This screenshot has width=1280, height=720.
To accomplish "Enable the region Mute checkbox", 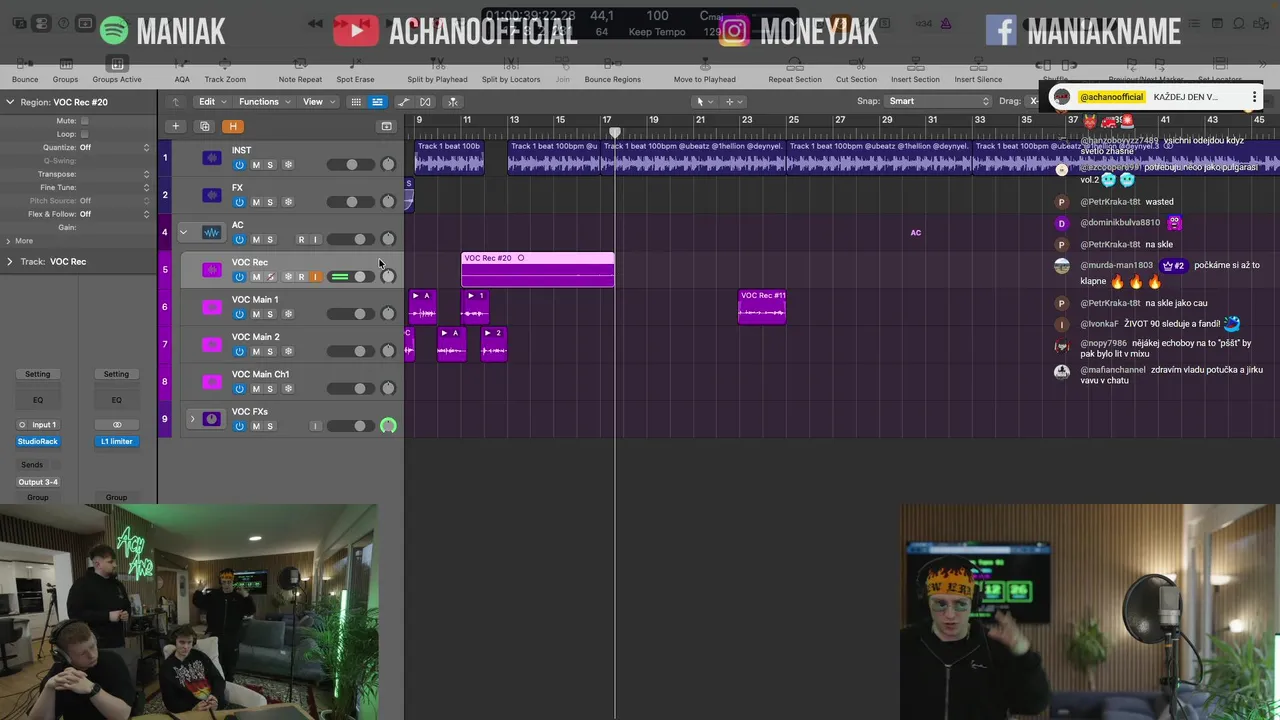I will tap(84, 121).
